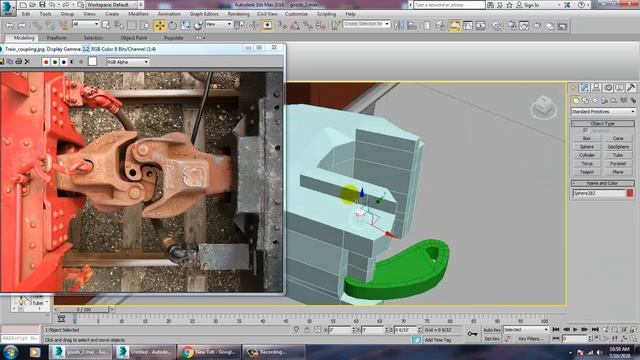Activate the Select and Move tool
Screen dimensions: 640x360
160,26
